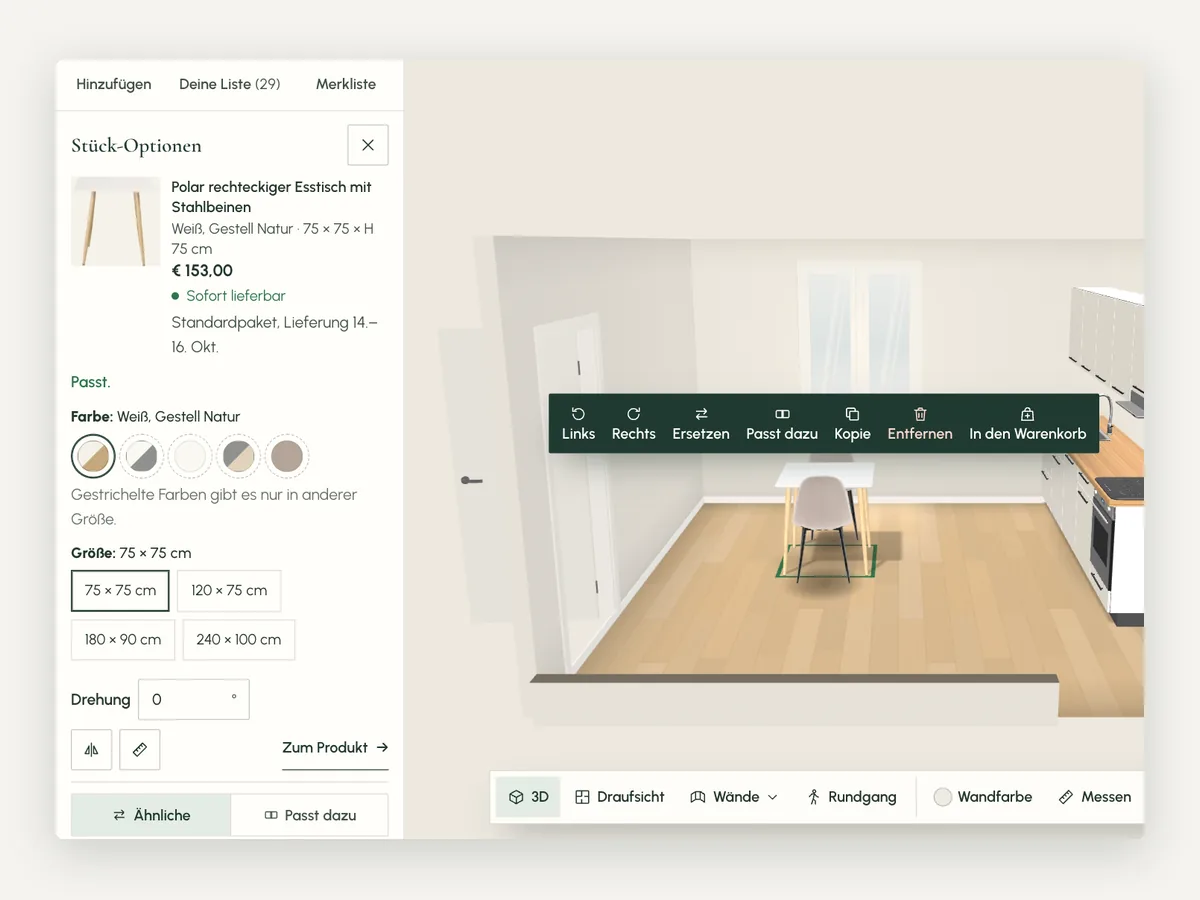1200x900 pixels.
Task: Switch to Draufsicht view
Action: coord(620,797)
